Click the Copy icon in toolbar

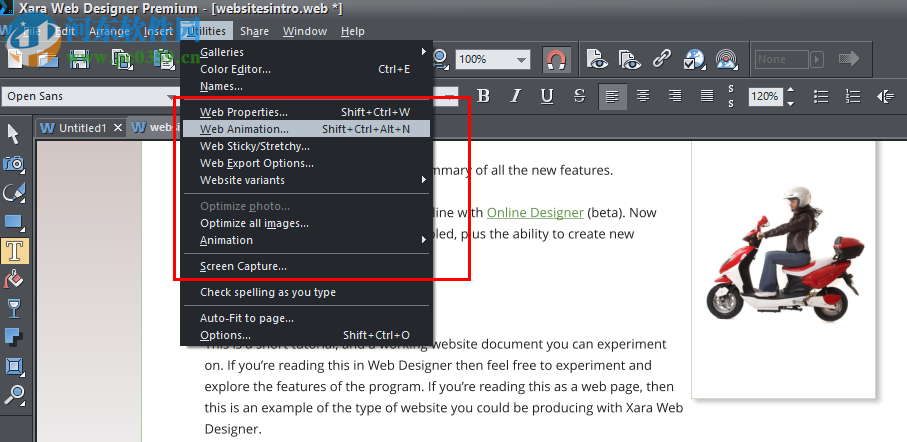(x=123, y=59)
